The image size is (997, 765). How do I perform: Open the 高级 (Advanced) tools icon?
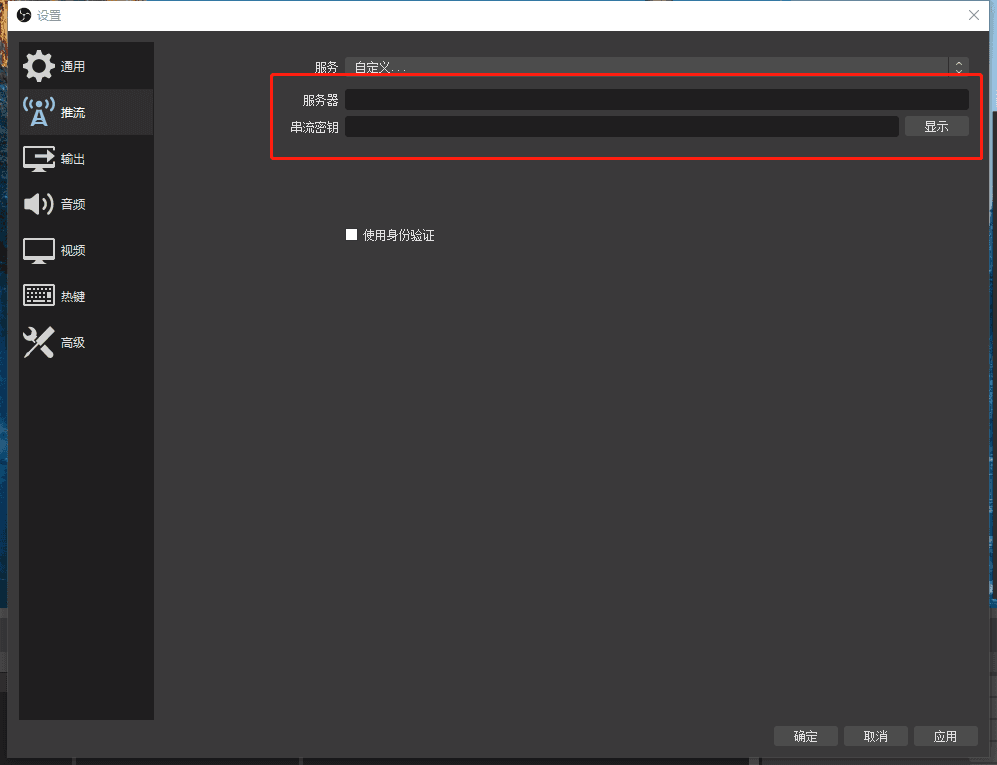click(x=39, y=343)
